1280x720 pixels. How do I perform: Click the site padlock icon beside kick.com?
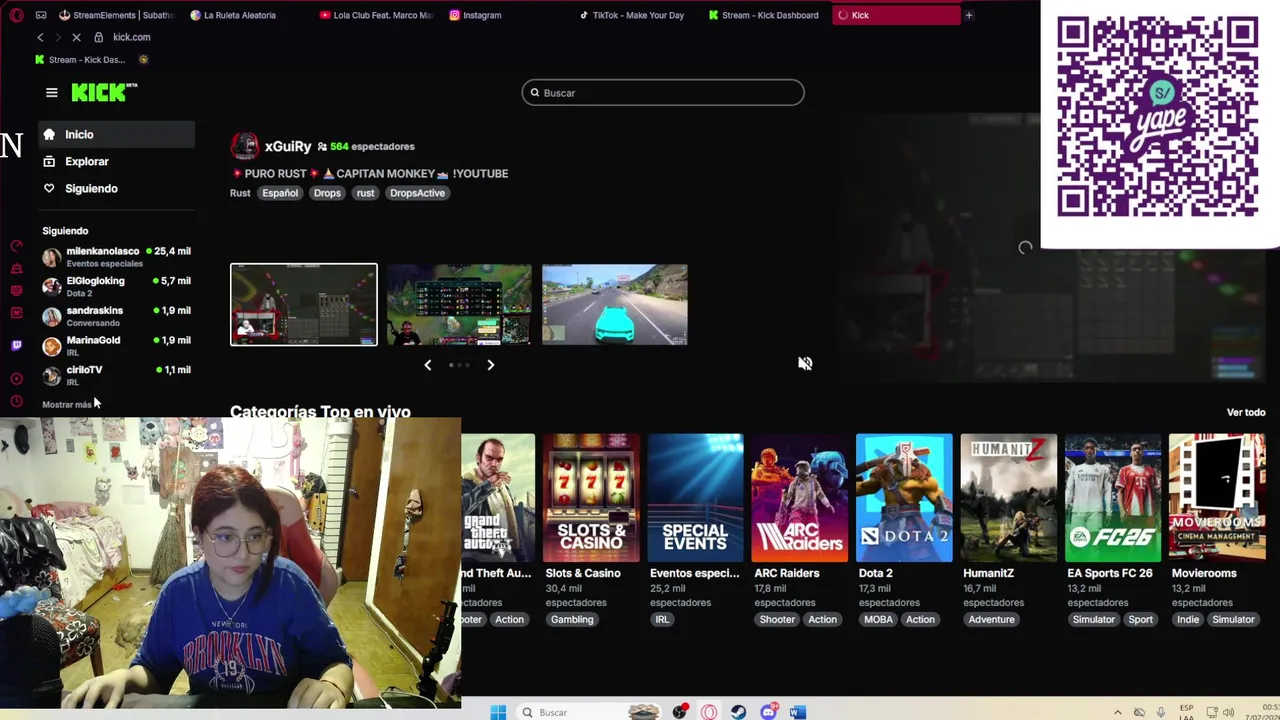click(98, 37)
